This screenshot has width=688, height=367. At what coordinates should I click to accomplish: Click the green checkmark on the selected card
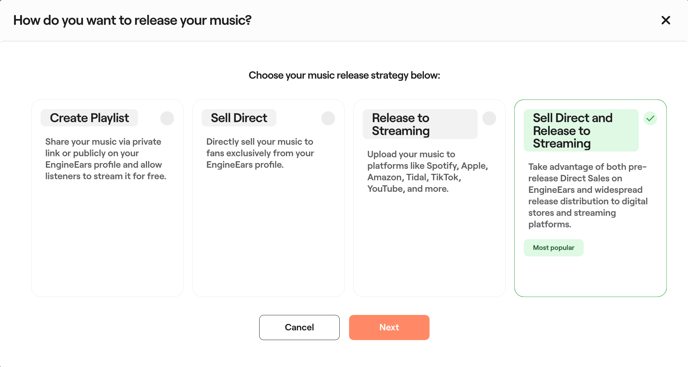tap(650, 118)
